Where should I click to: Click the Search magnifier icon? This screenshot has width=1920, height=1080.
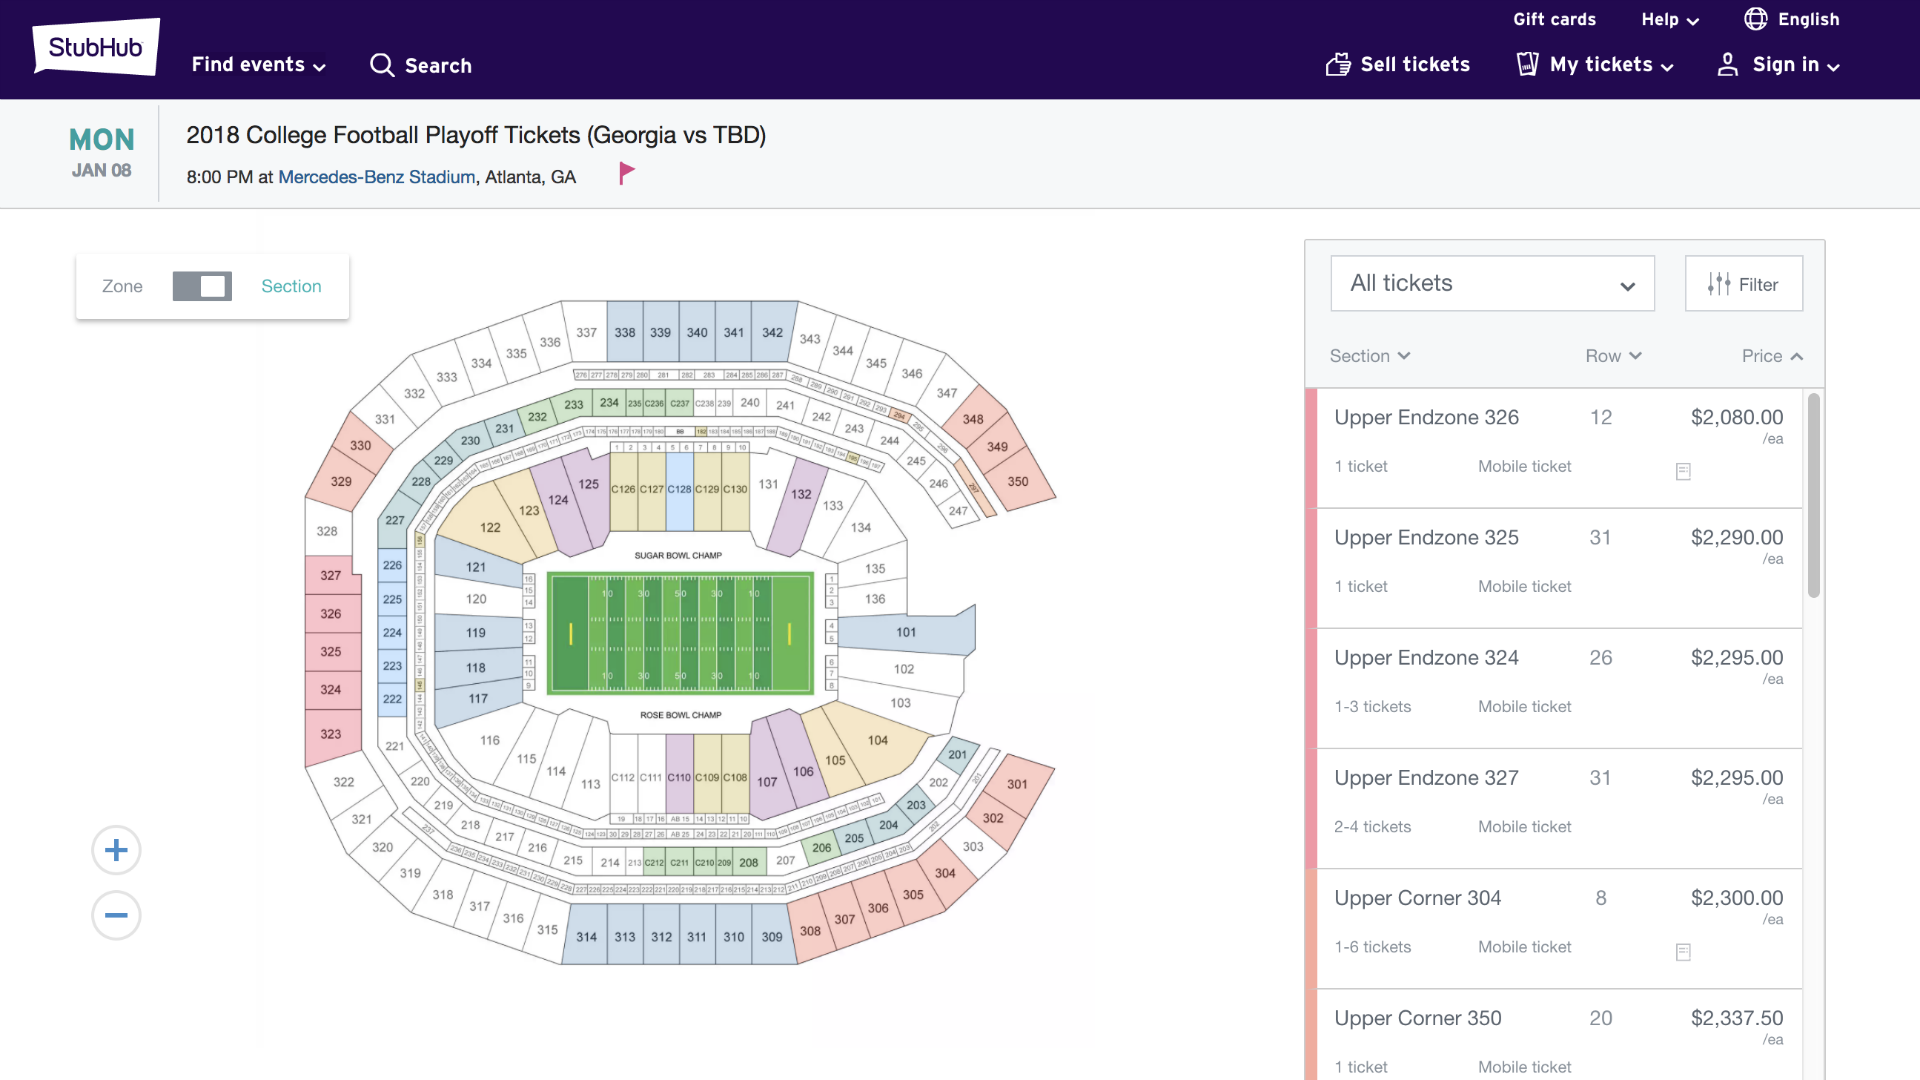381,65
